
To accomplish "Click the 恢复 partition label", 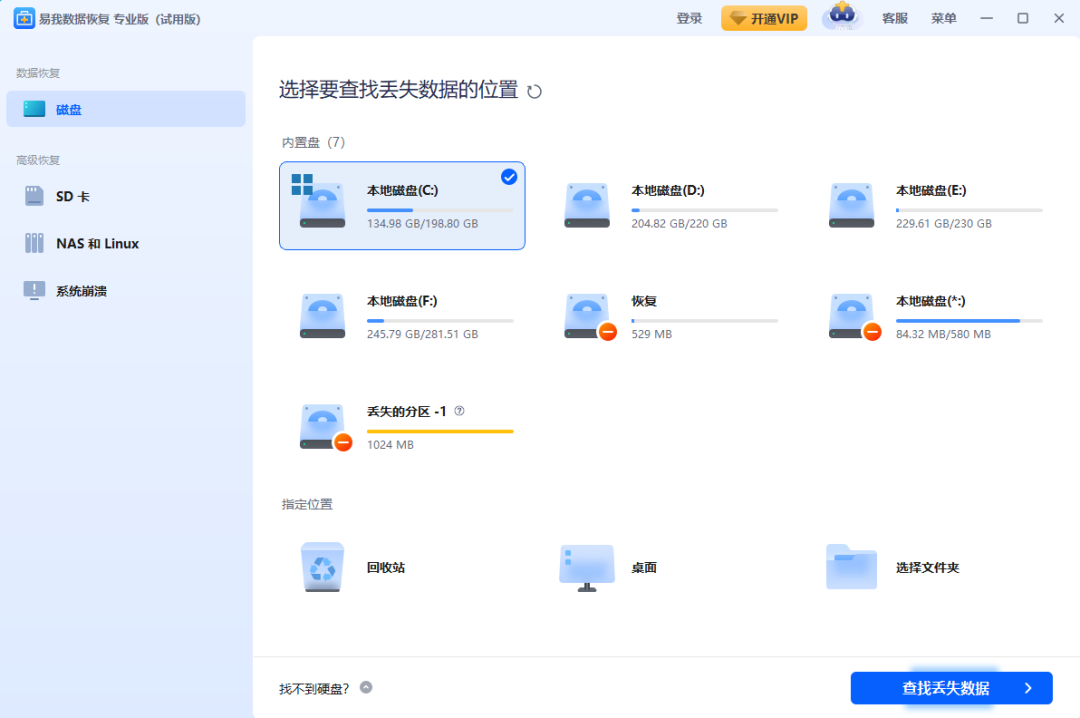I will tap(644, 301).
